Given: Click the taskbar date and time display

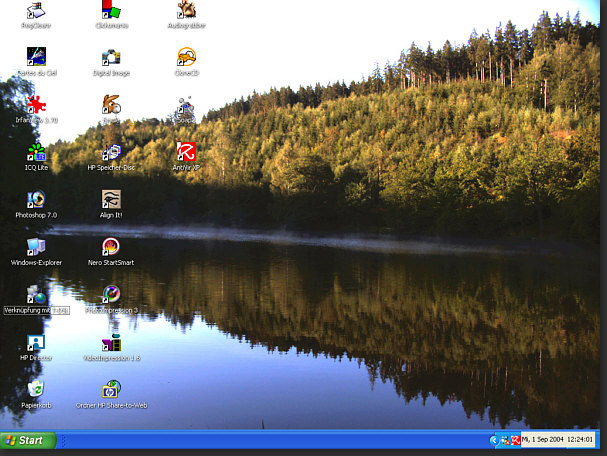Looking at the screenshot, I should point(558,439).
